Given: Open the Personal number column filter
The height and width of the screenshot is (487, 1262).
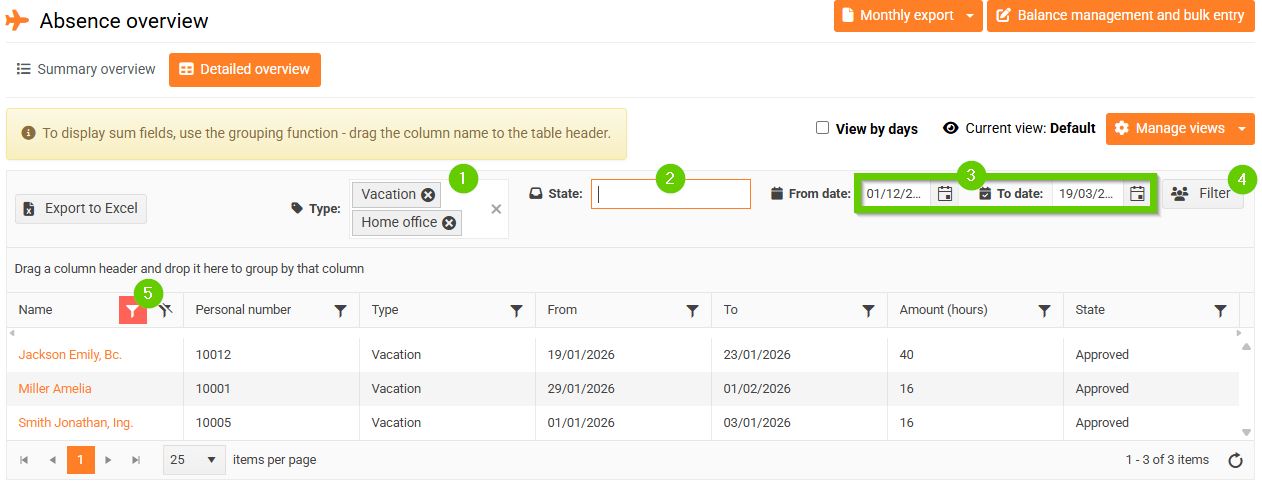Looking at the screenshot, I should tap(340, 311).
